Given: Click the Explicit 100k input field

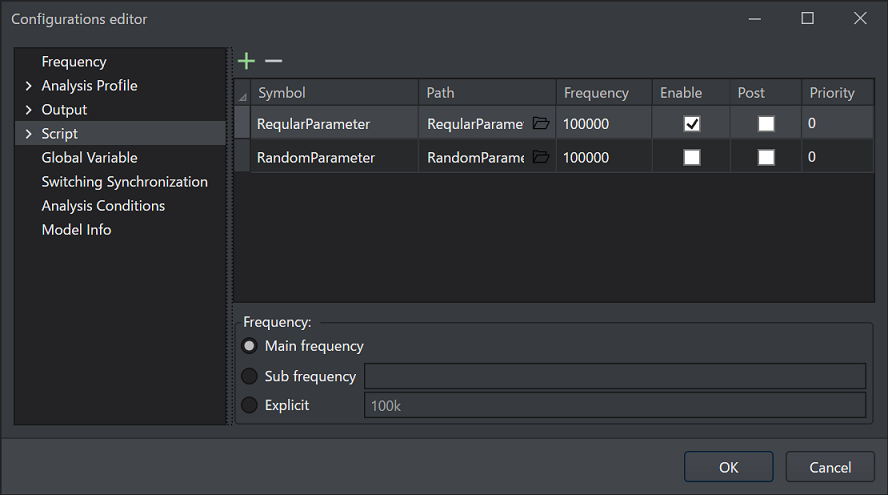Looking at the screenshot, I should [615, 406].
